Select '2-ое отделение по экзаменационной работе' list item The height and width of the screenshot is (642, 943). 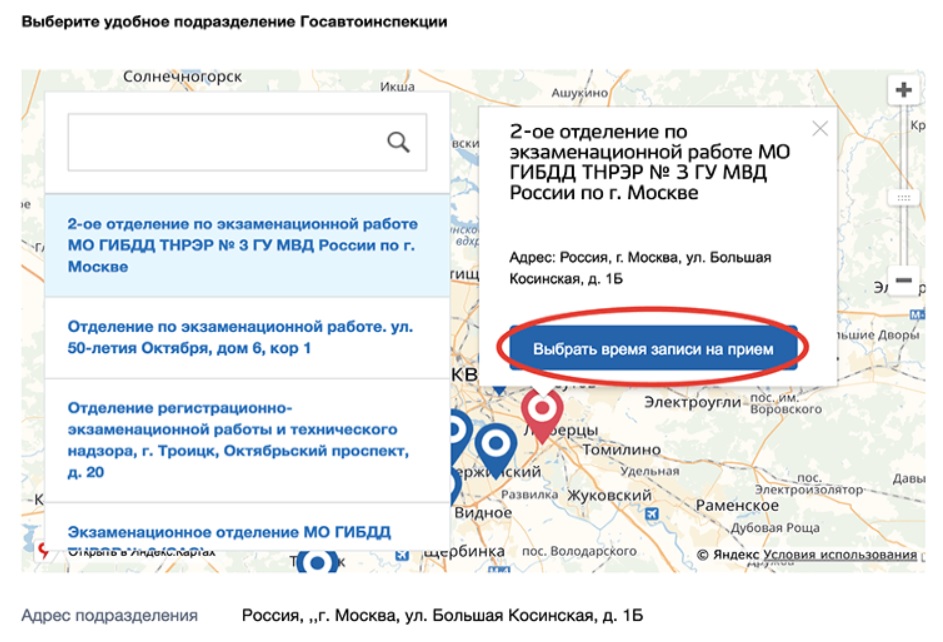click(x=247, y=245)
